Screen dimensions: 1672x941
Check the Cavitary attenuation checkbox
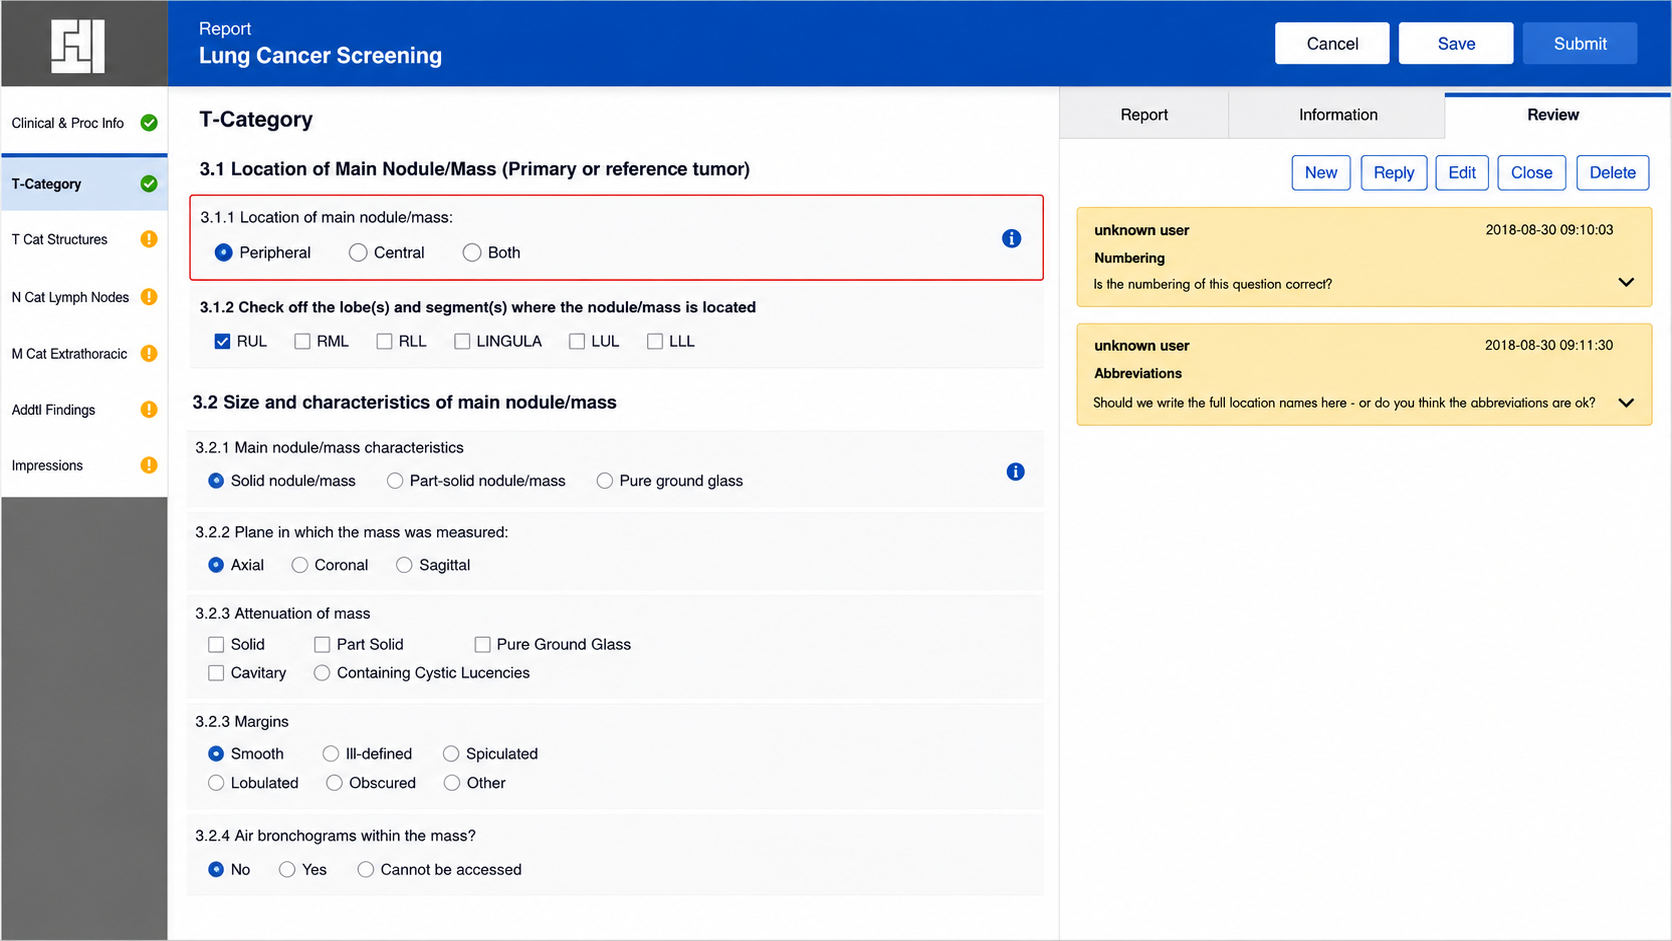pyautogui.click(x=216, y=673)
